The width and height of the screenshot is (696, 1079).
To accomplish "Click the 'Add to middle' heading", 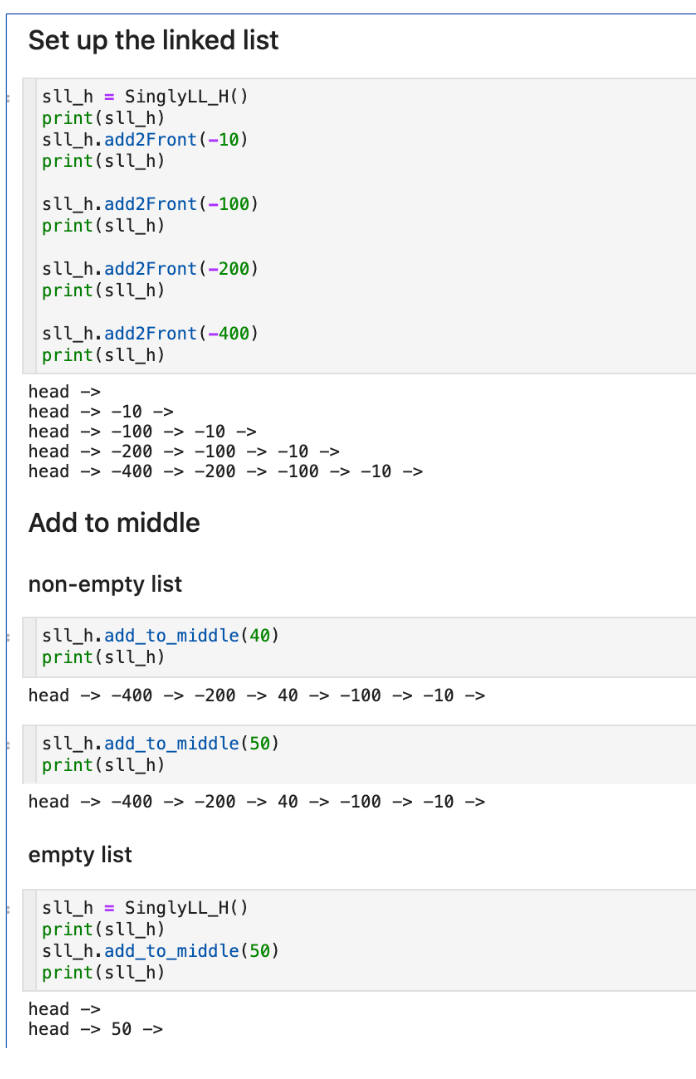I will 114,523.
